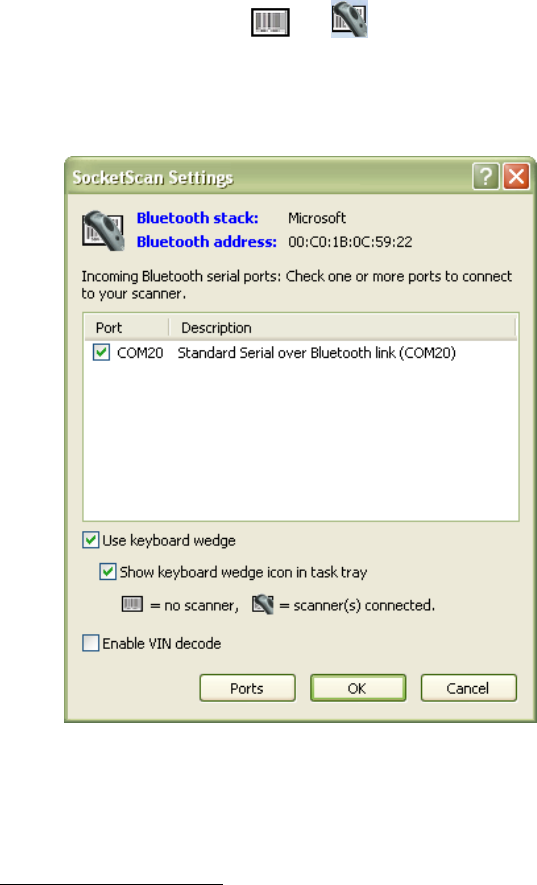
Task: Sort by the Port column header
Action: coord(127,328)
